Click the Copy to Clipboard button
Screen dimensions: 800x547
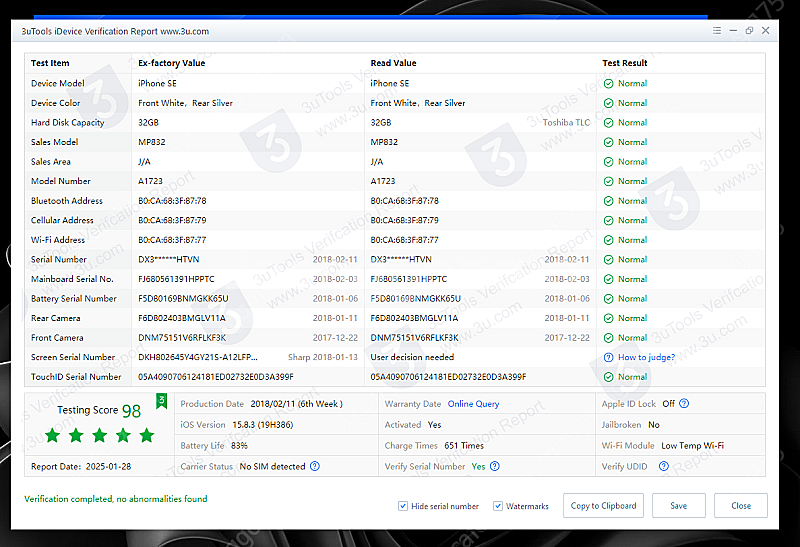point(603,506)
